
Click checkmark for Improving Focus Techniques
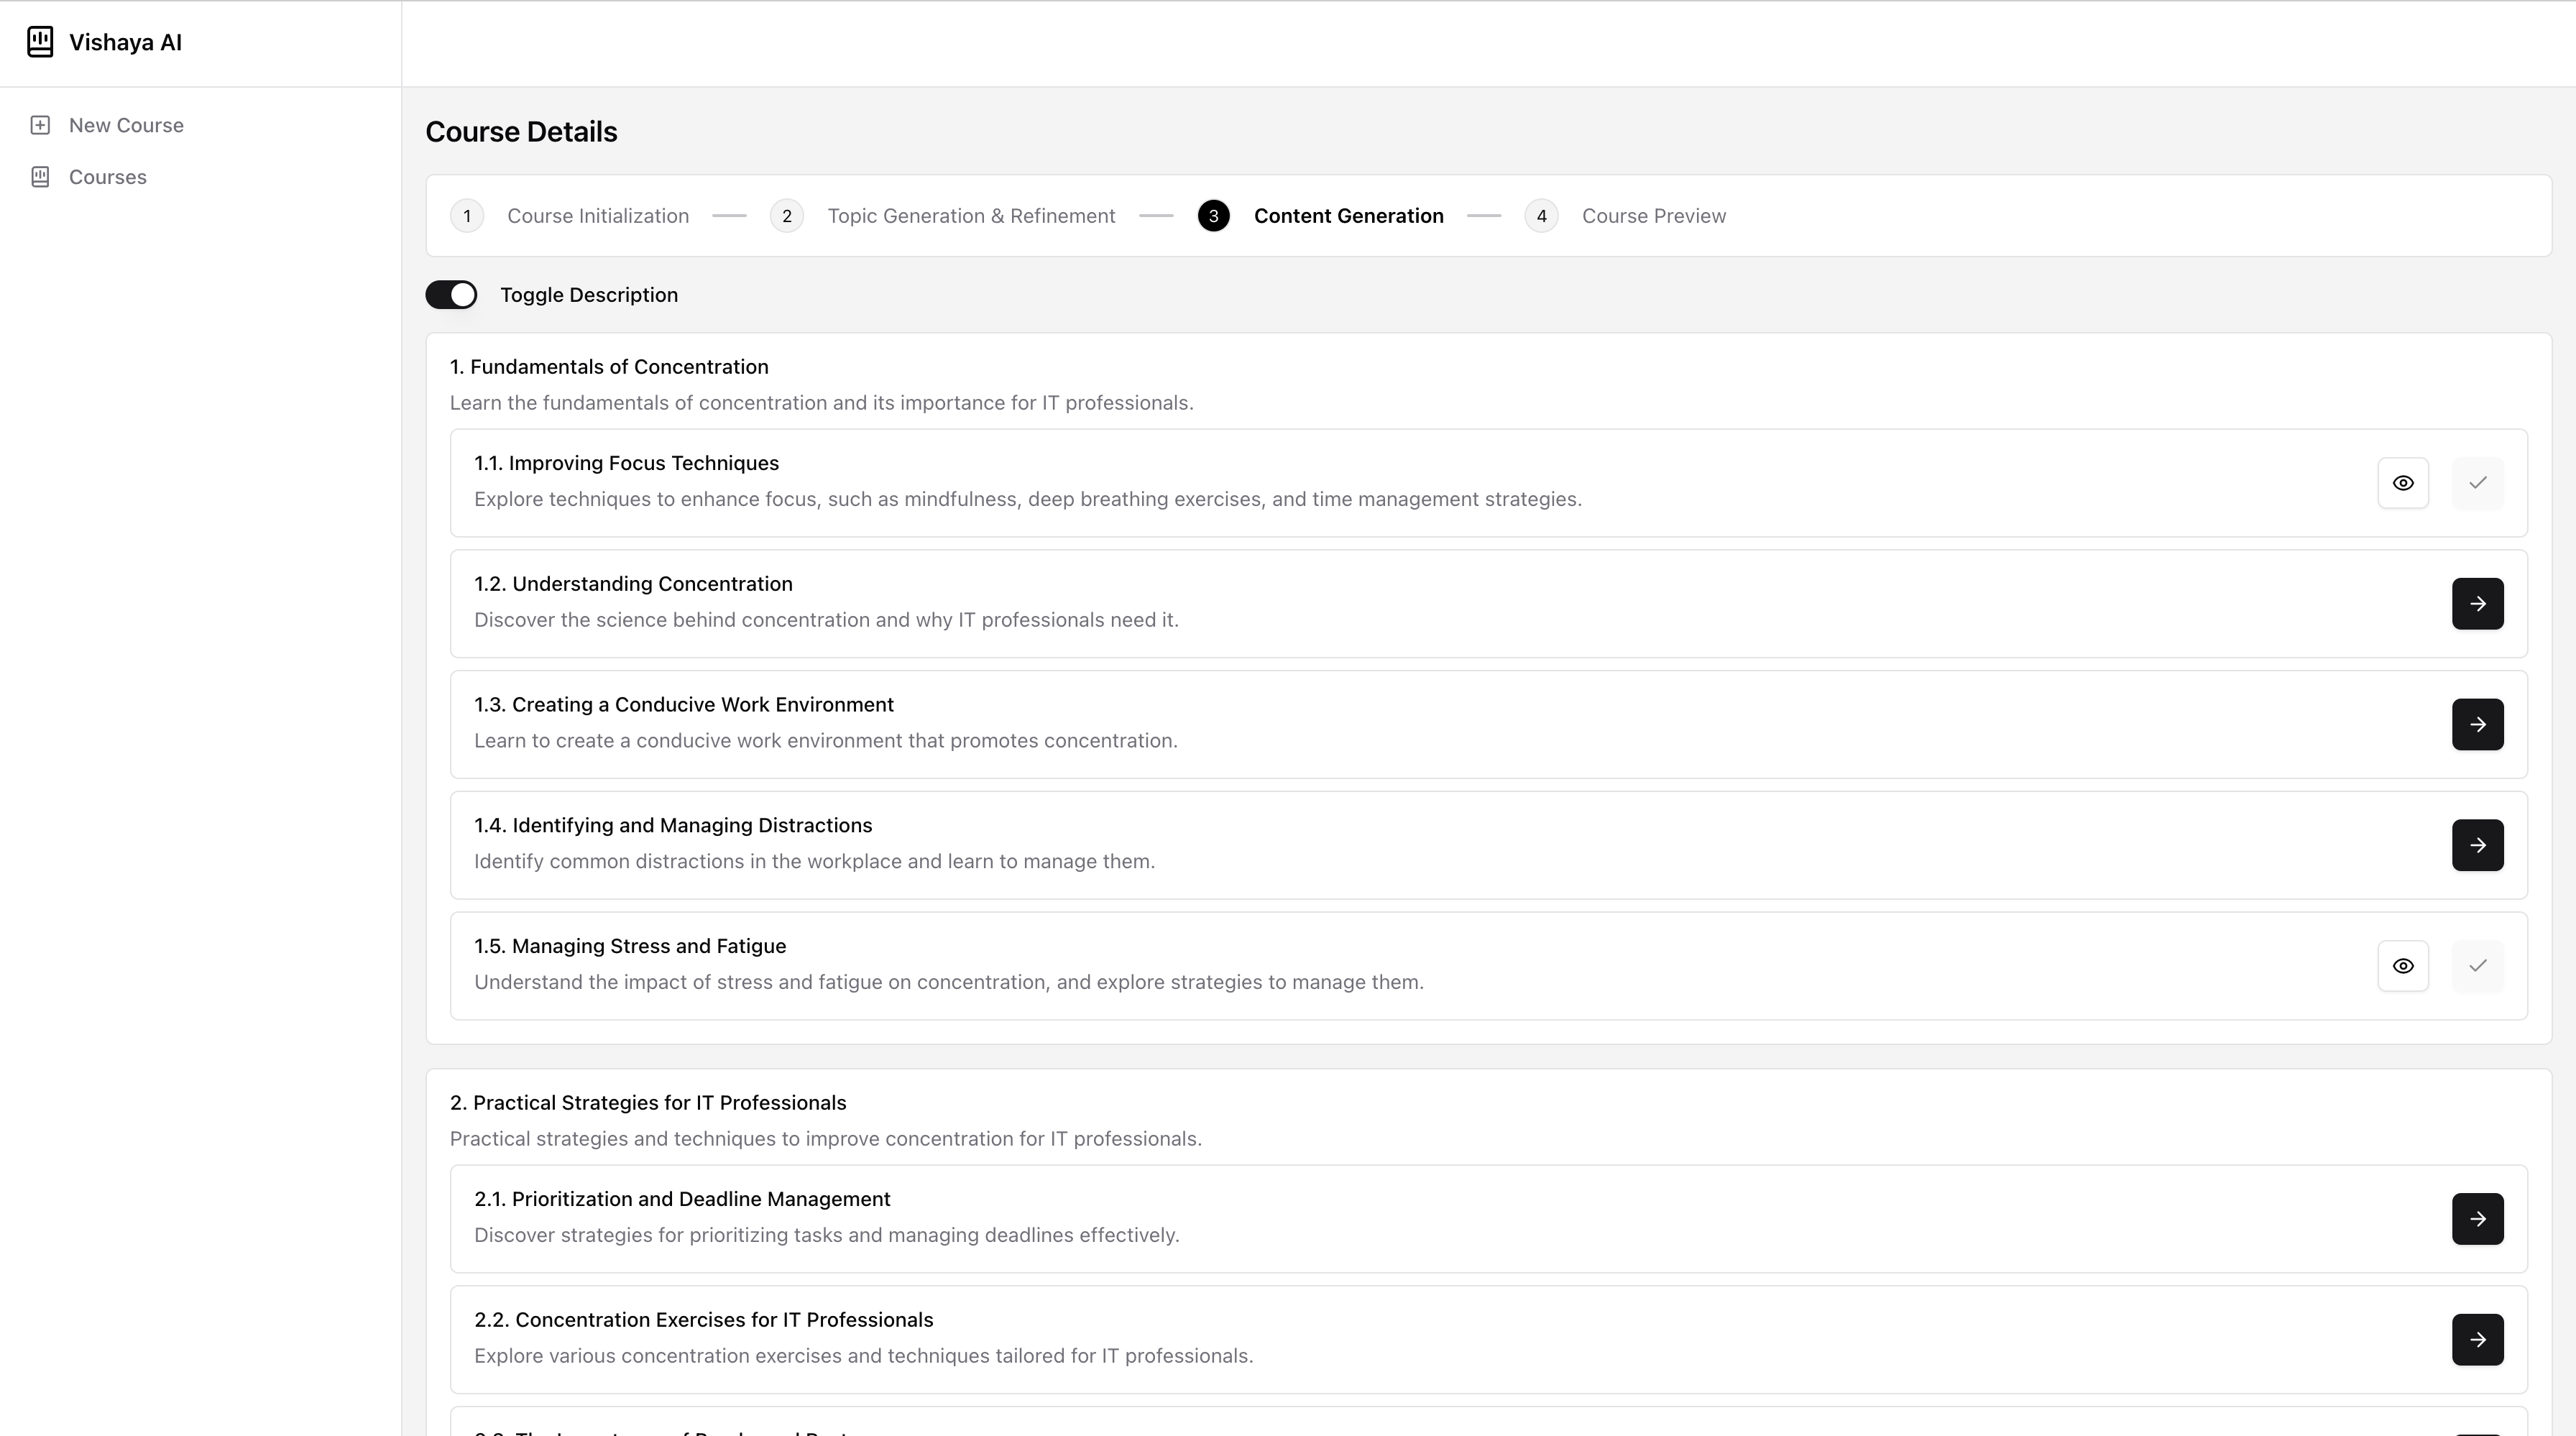pos(2477,483)
